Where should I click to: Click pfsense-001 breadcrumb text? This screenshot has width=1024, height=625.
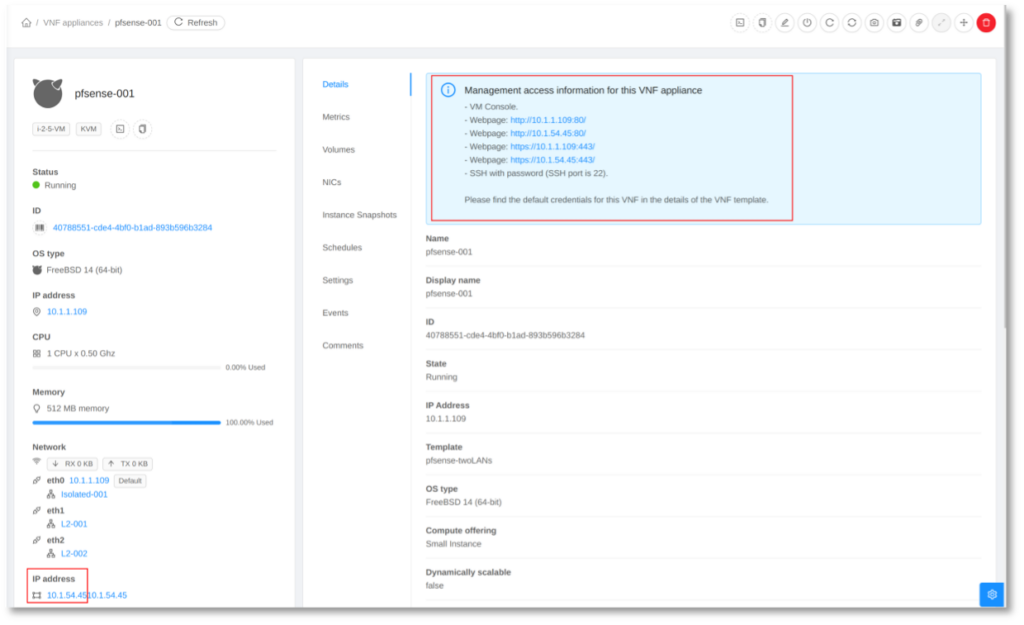pos(138,23)
